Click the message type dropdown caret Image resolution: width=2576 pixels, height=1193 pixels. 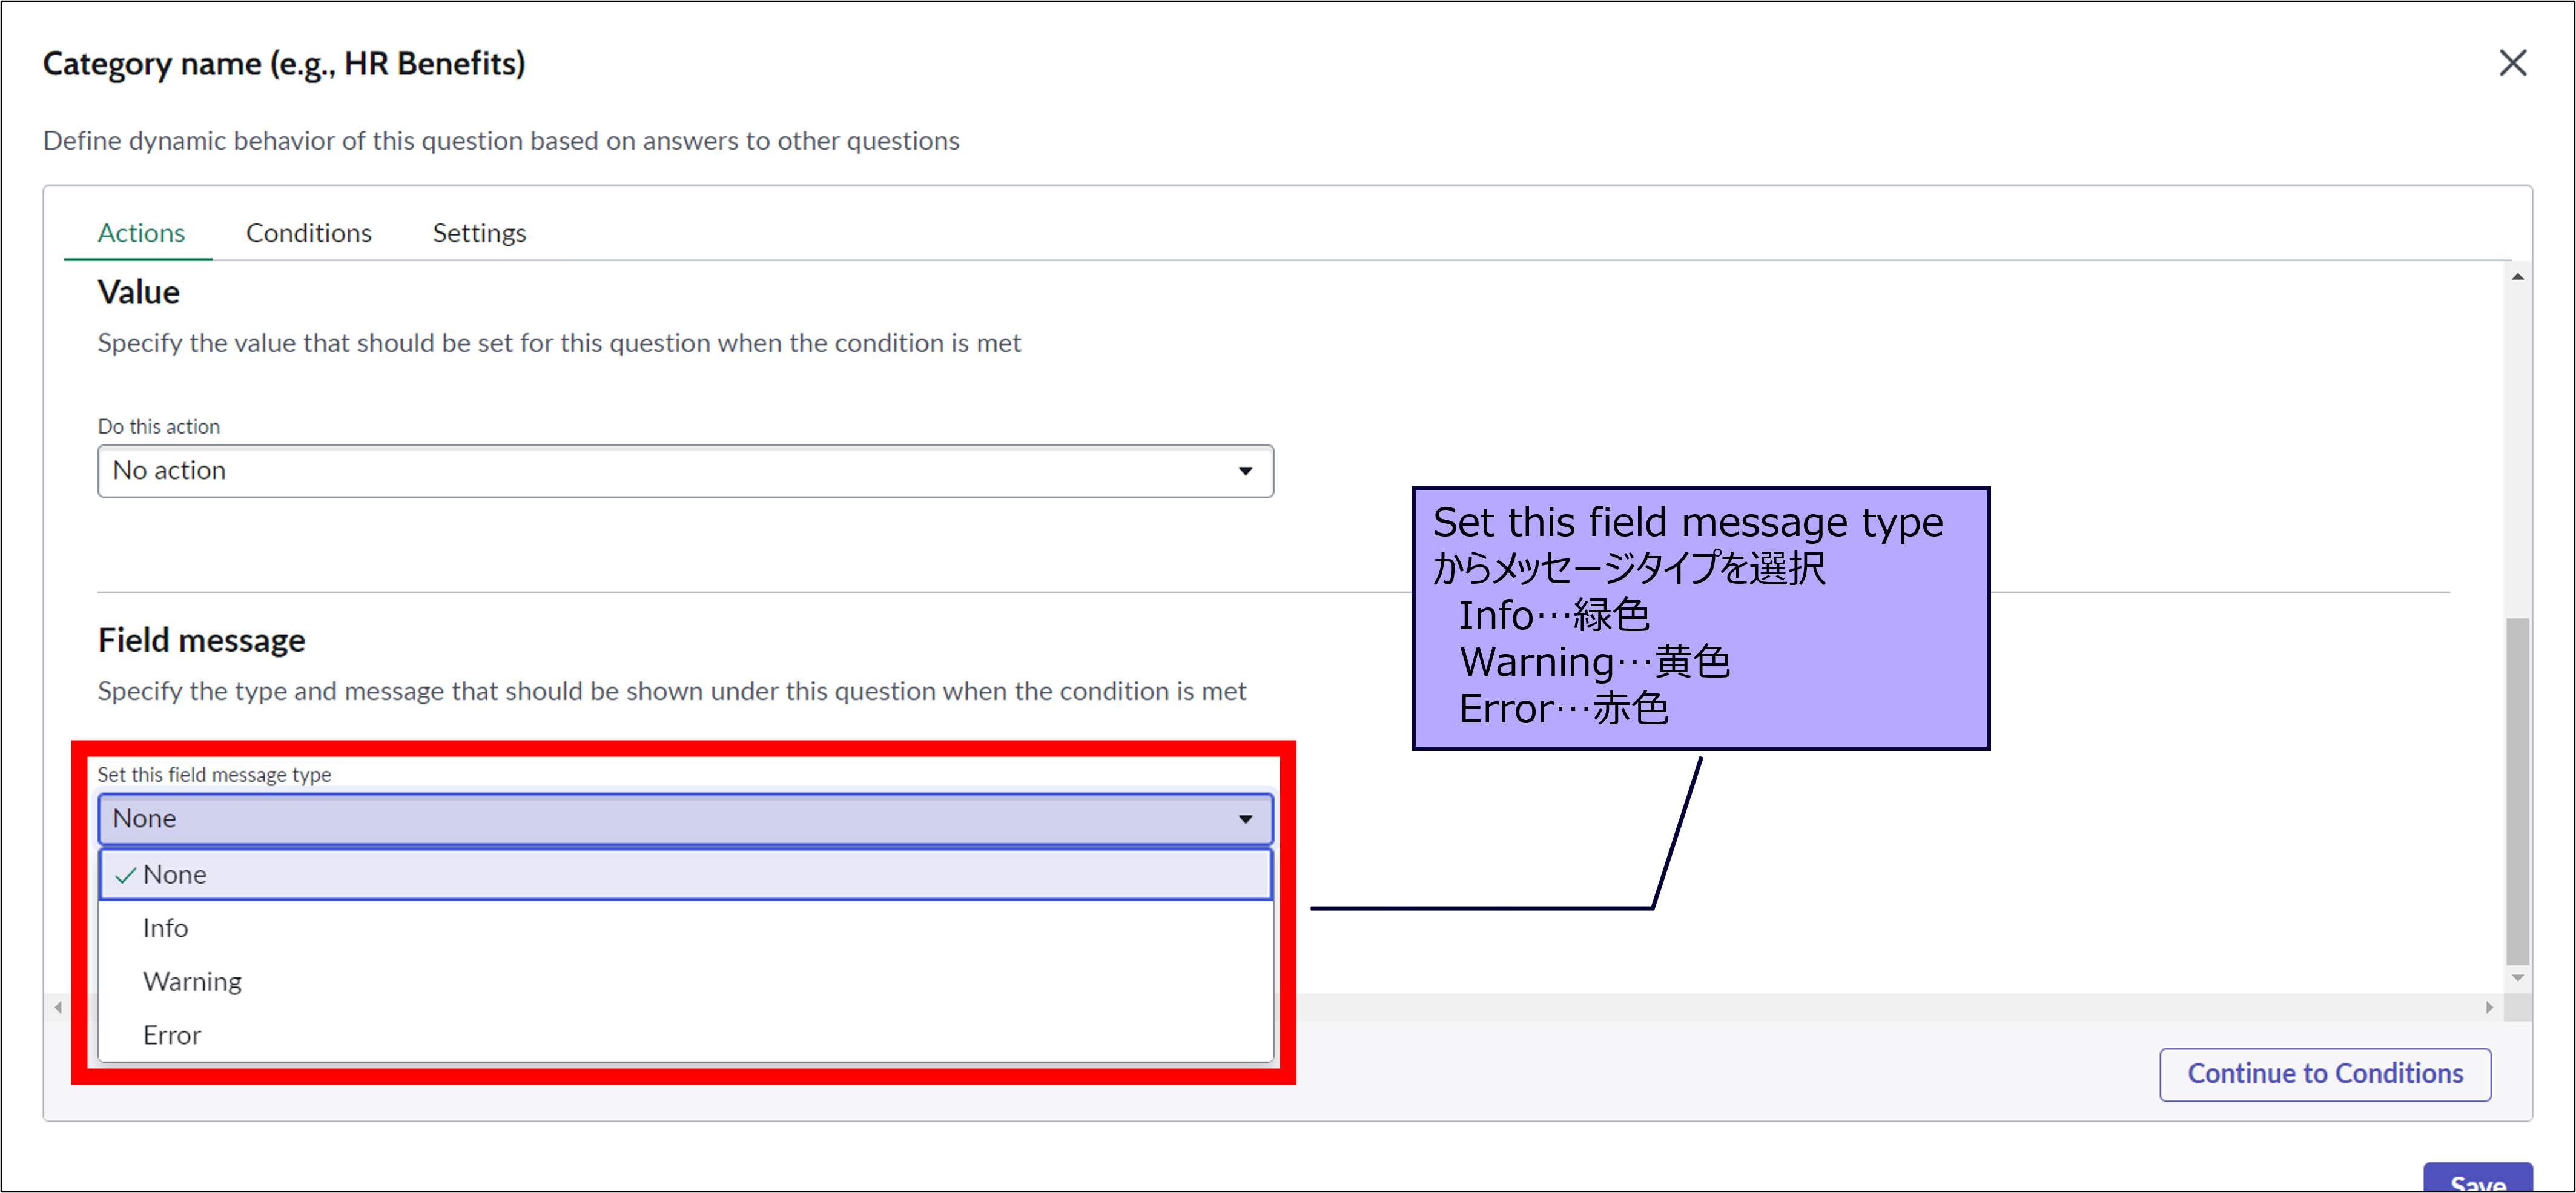[x=1245, y=819]
